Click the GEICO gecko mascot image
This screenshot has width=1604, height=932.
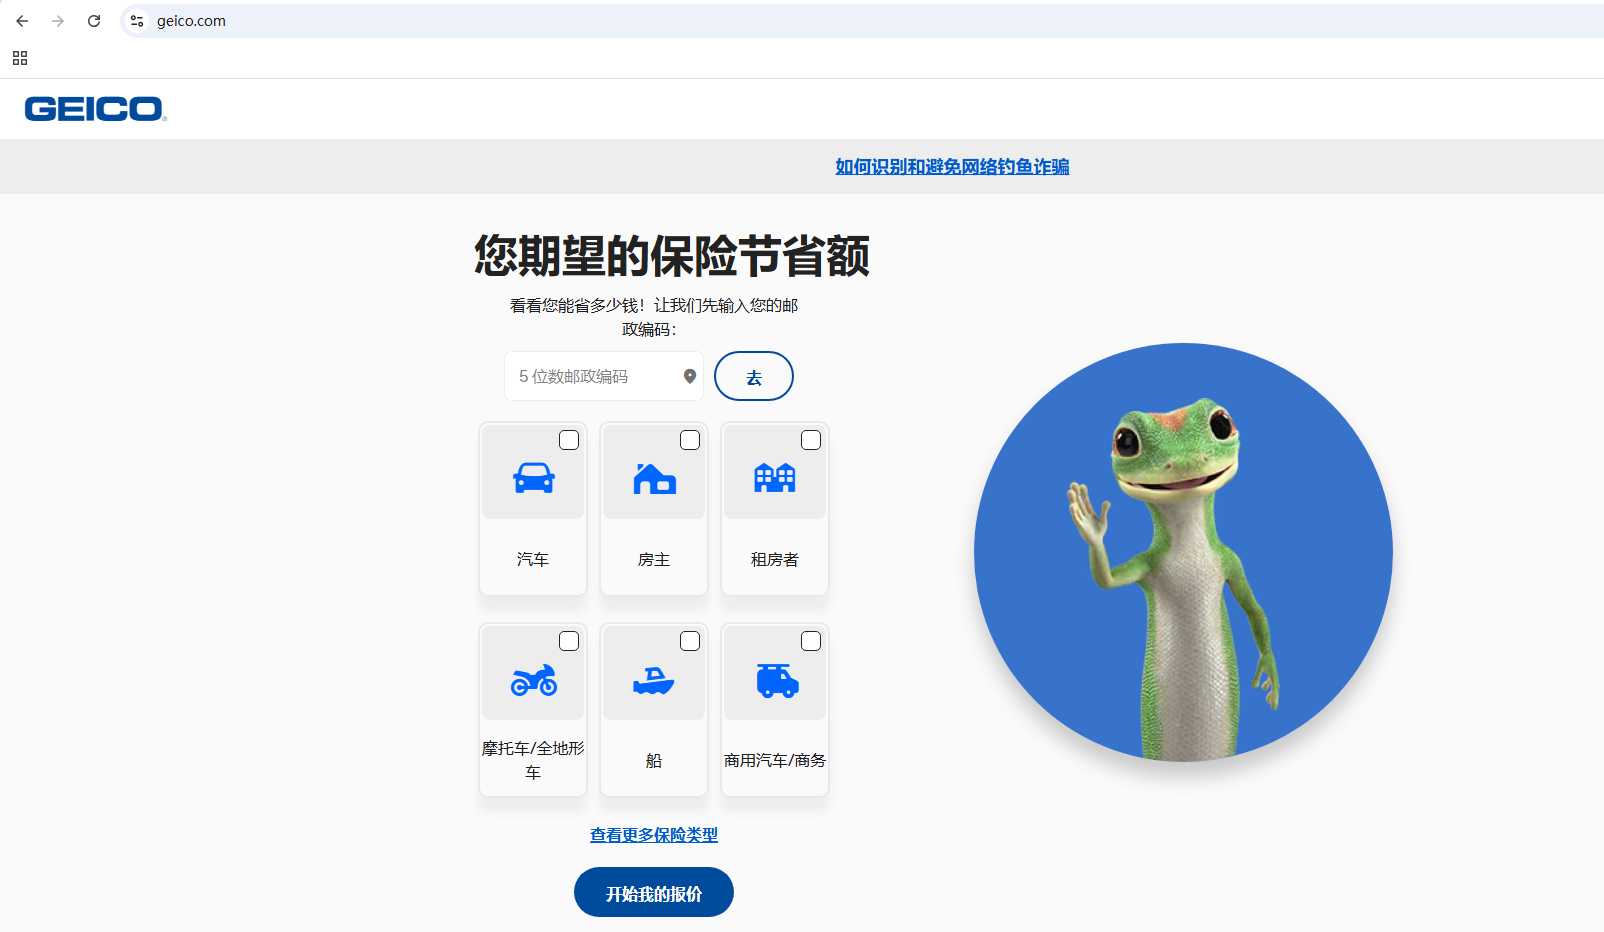[x=1183, y=552]
